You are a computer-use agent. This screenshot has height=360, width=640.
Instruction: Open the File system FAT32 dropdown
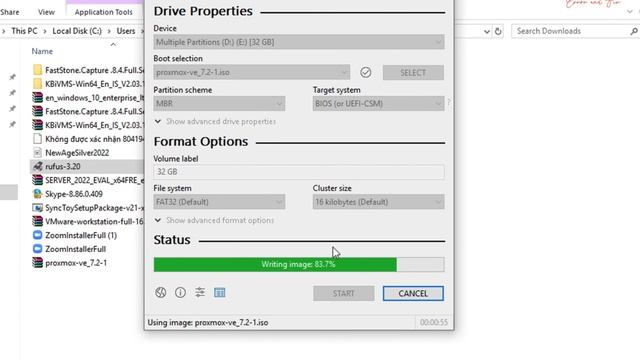(x=219, y=202)
